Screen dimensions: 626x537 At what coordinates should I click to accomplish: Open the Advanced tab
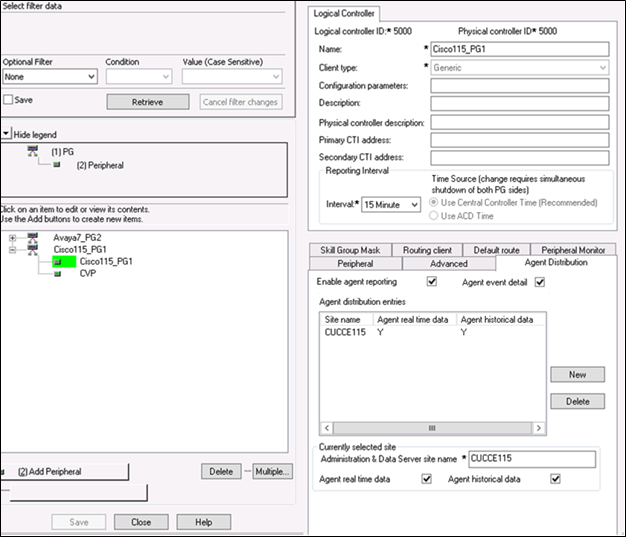point(449,264)
